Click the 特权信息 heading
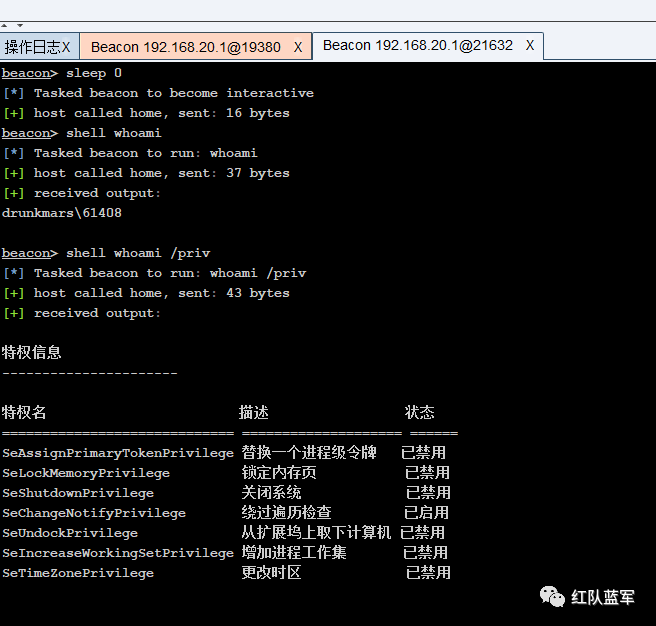Screen dimensions: 656x626 coord(31,352)
